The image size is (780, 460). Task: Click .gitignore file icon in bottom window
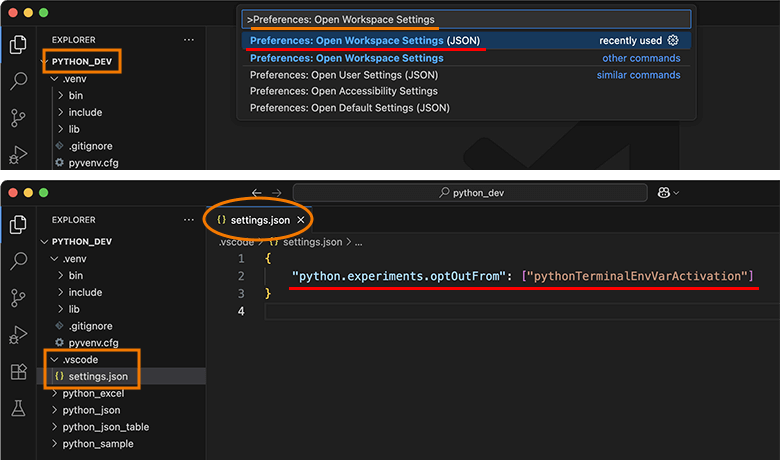60,326
